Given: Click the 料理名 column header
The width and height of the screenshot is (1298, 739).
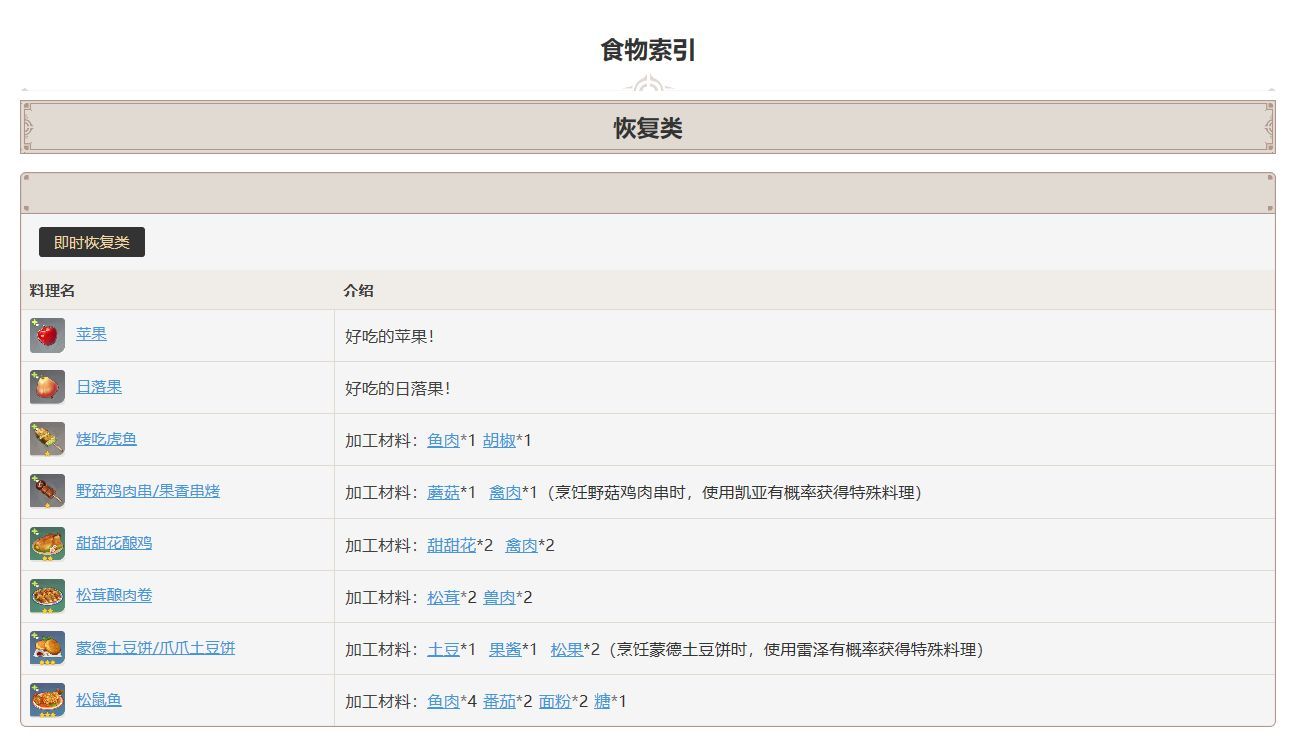Looking at the screenshot, I should pyautogui.click(x=49, y=290).
